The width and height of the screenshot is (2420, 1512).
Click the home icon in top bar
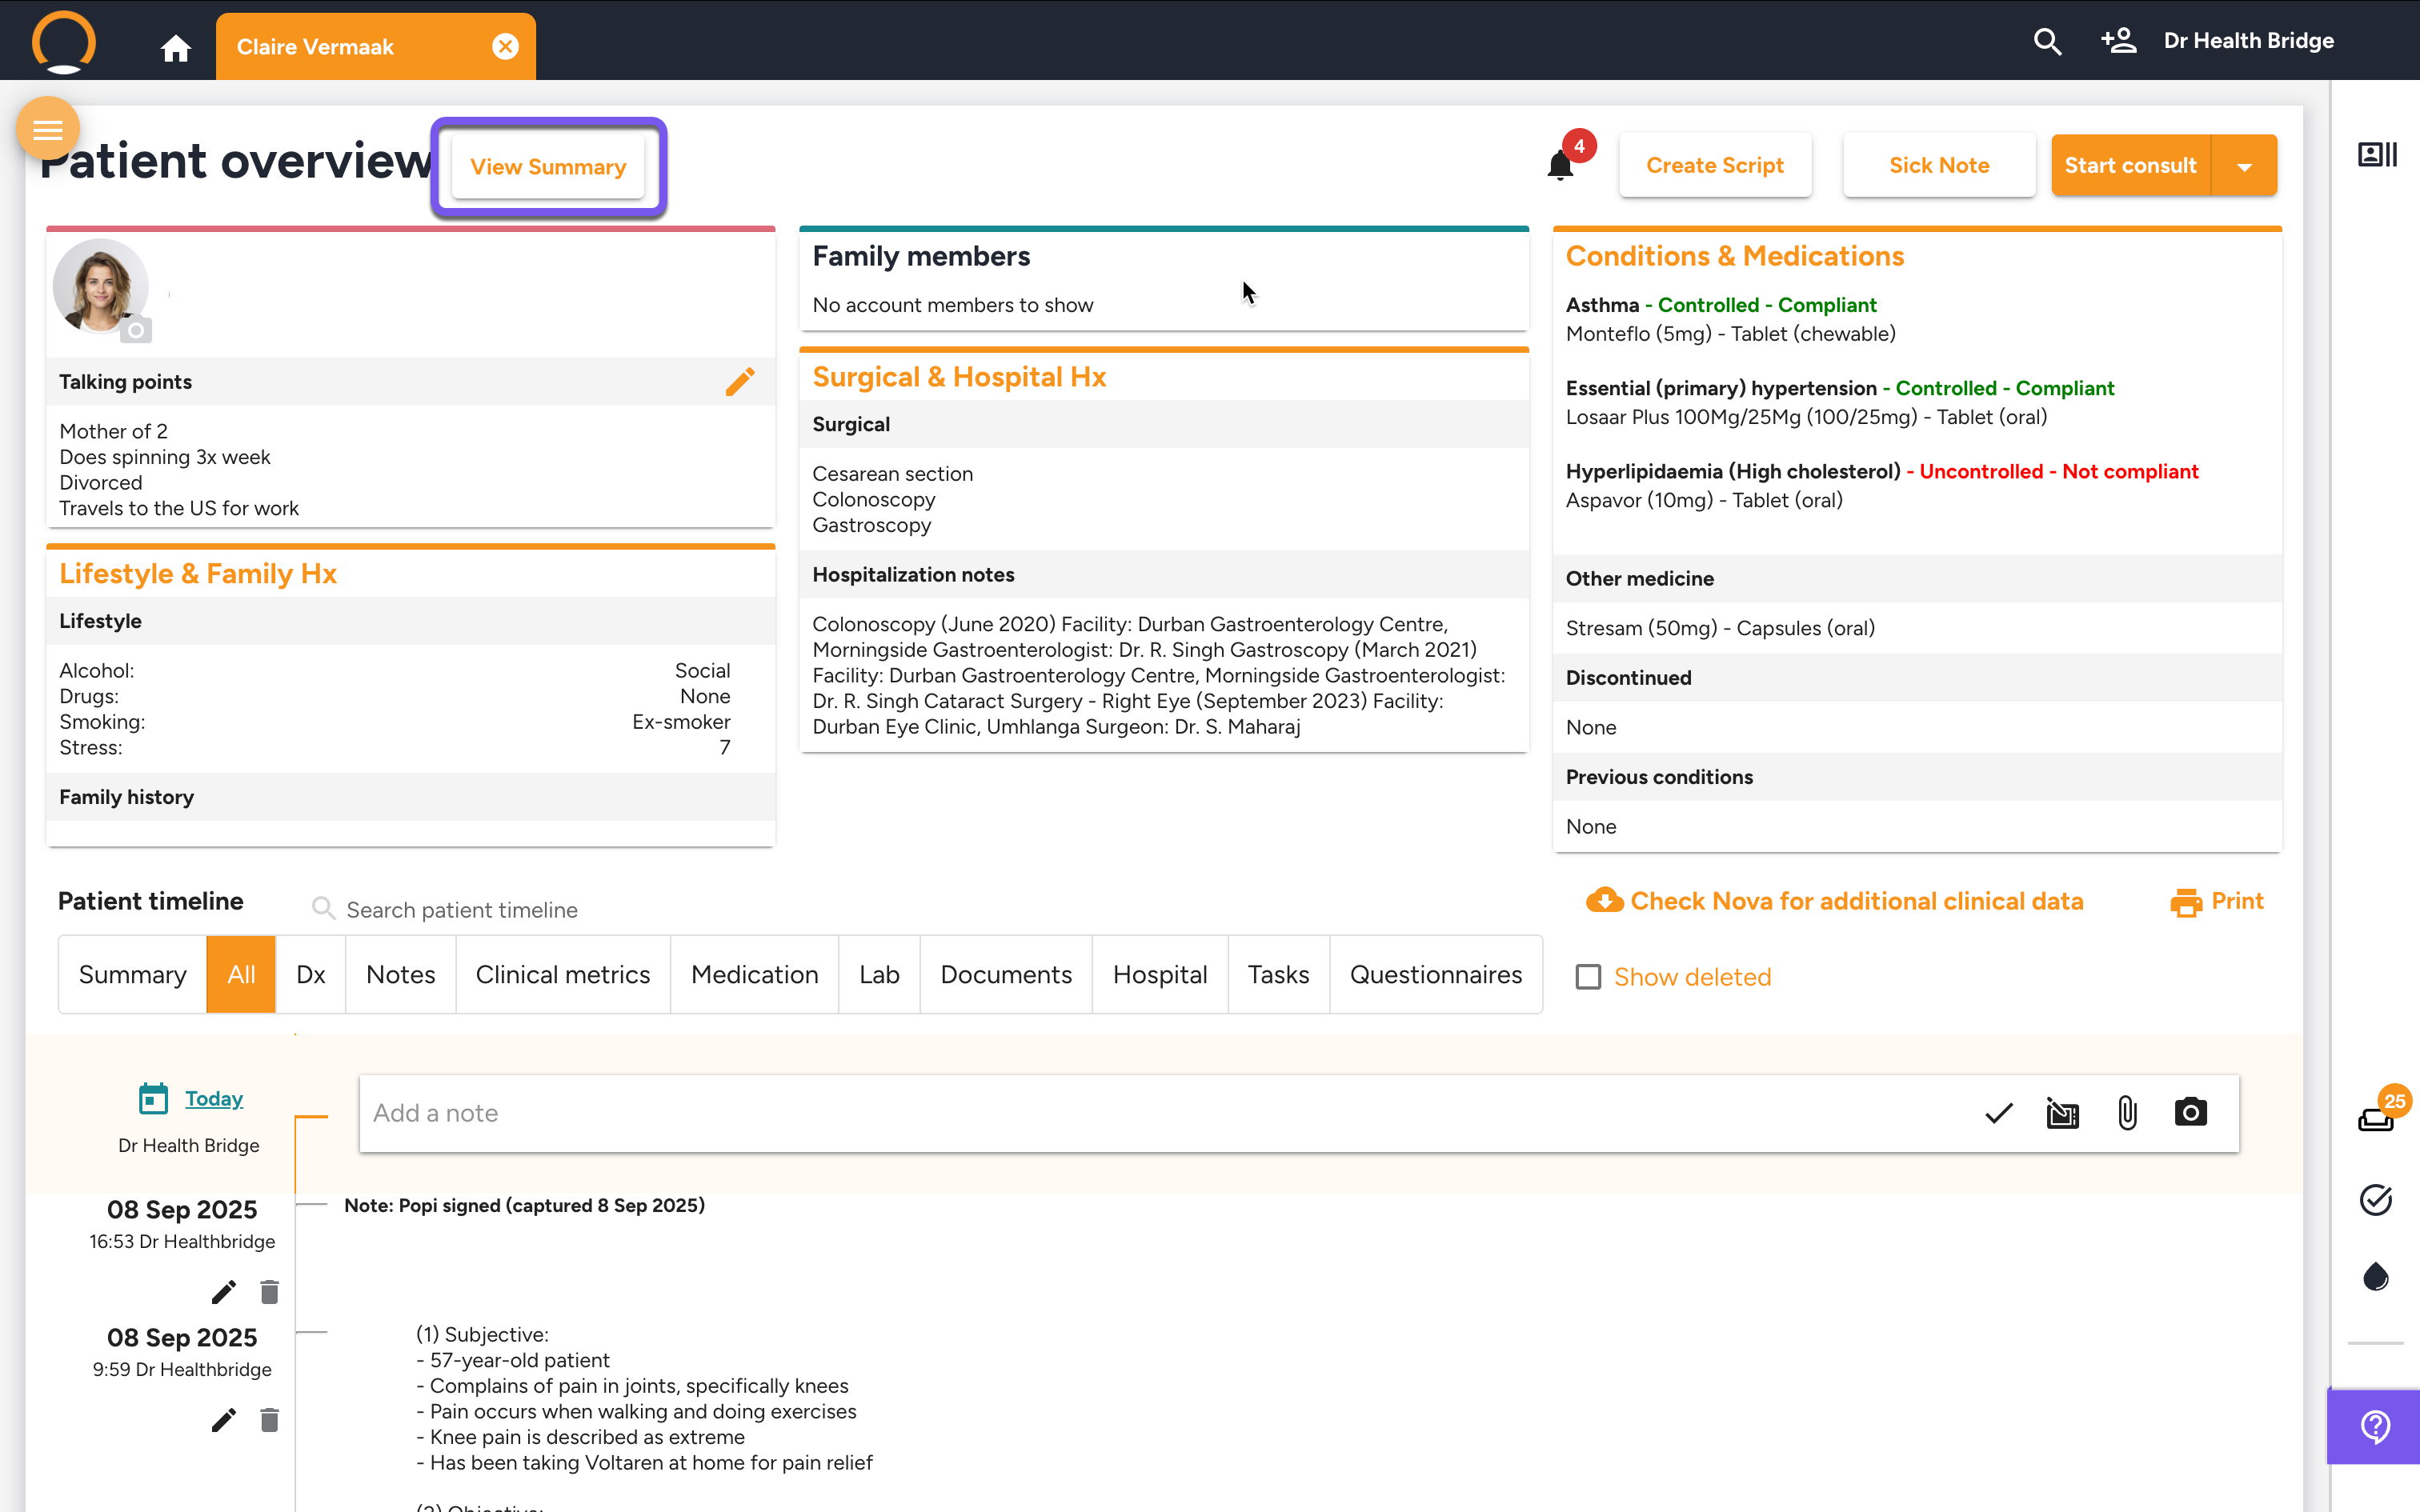175,47
